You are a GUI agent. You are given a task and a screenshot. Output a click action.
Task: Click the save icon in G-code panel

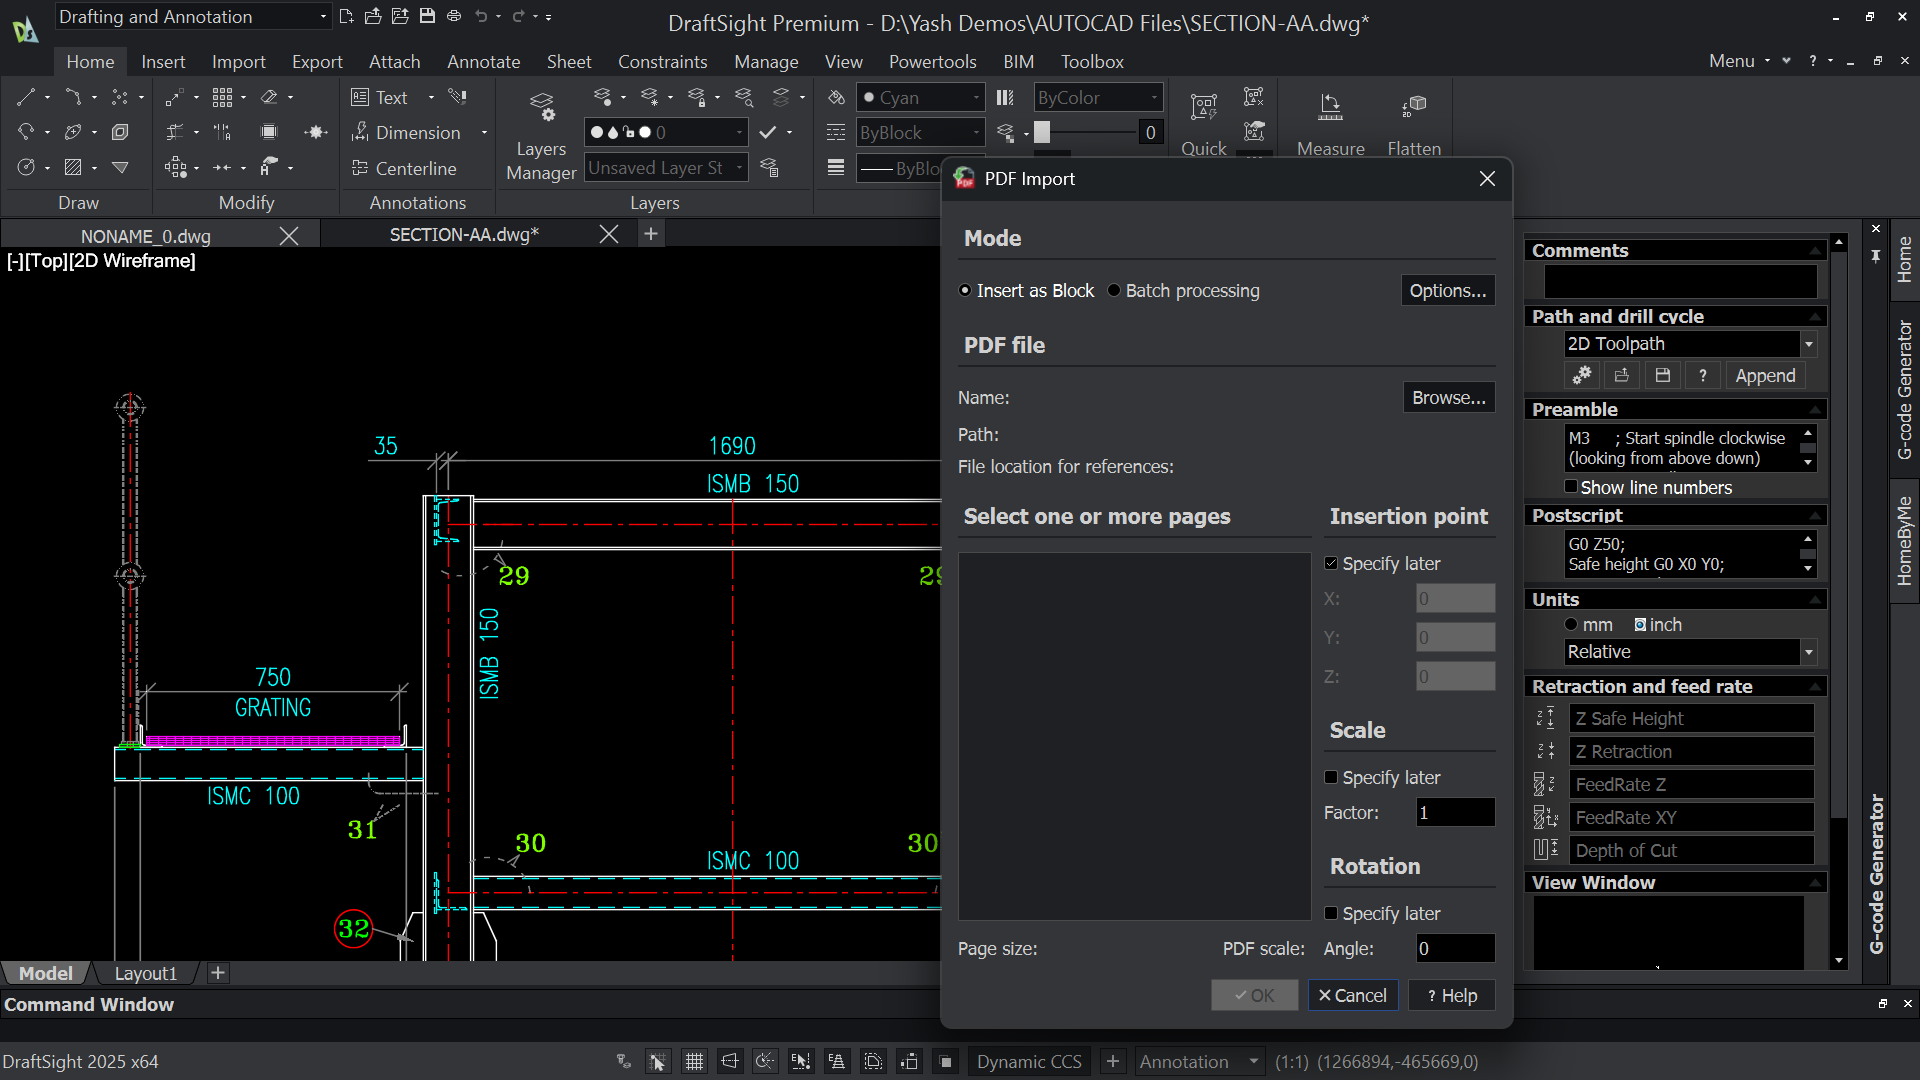[1662, 375]
